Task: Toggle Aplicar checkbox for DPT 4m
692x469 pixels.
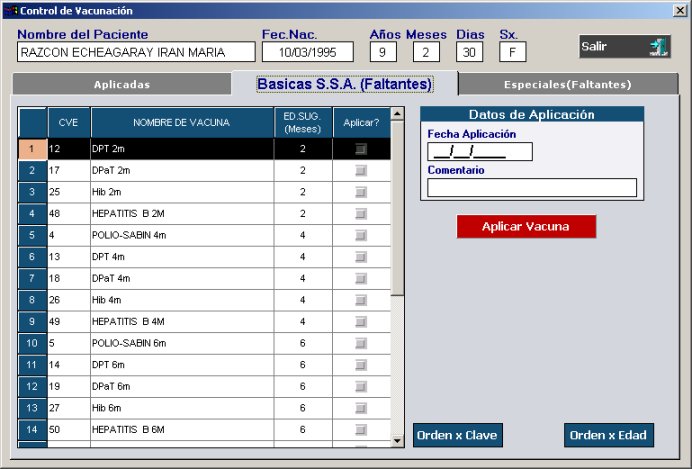Action: [x=361, y=257]
